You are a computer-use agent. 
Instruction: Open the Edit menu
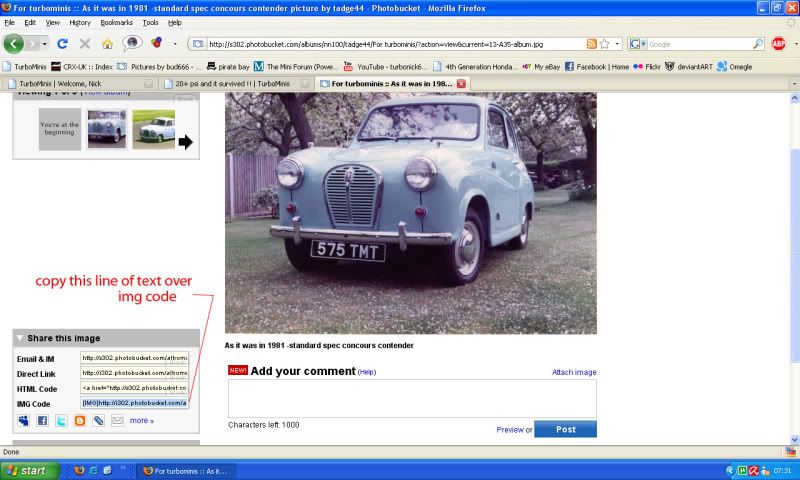30,22
